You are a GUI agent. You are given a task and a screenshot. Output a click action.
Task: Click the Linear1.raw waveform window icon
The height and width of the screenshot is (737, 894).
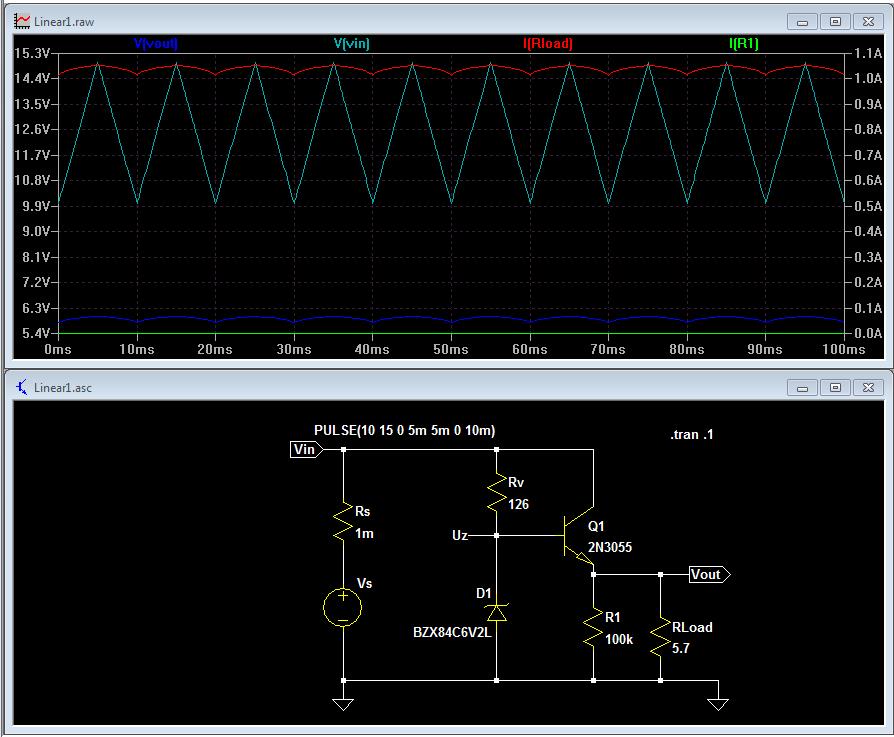(x=22, y=21)
